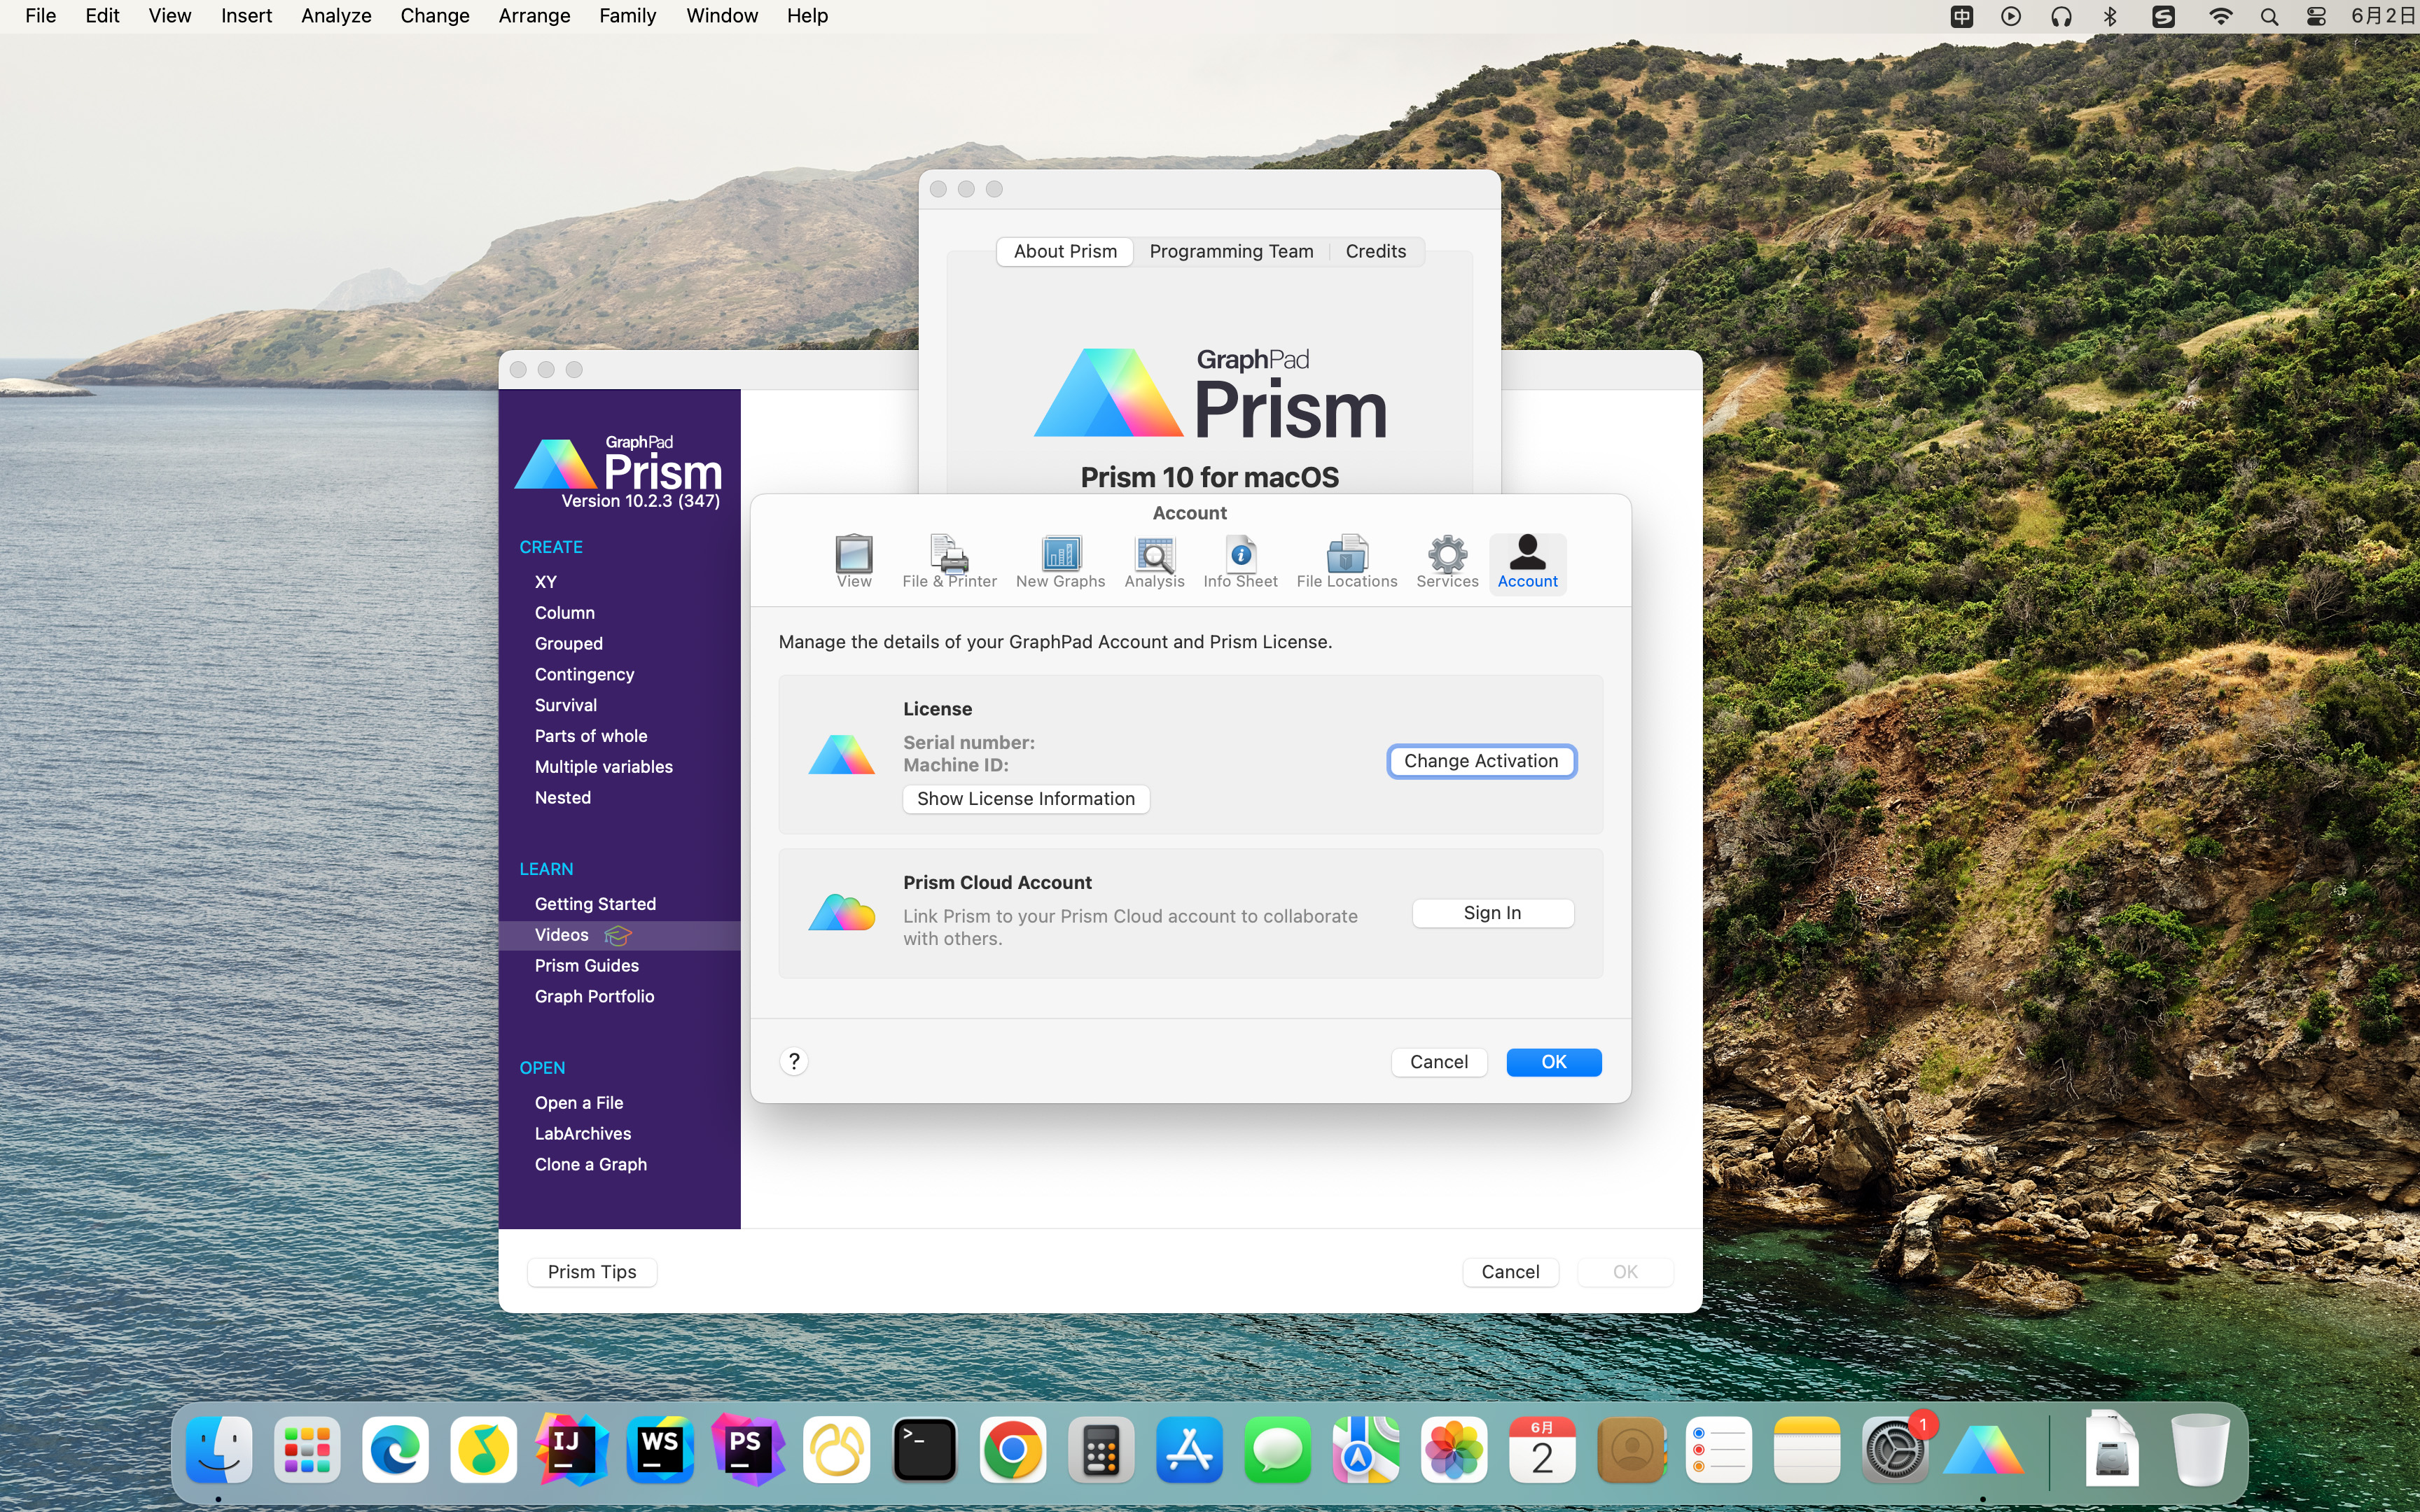2420x1512 pixels.
Task: Open Control Center in menu bar
Action: (x=2316, y=16)
